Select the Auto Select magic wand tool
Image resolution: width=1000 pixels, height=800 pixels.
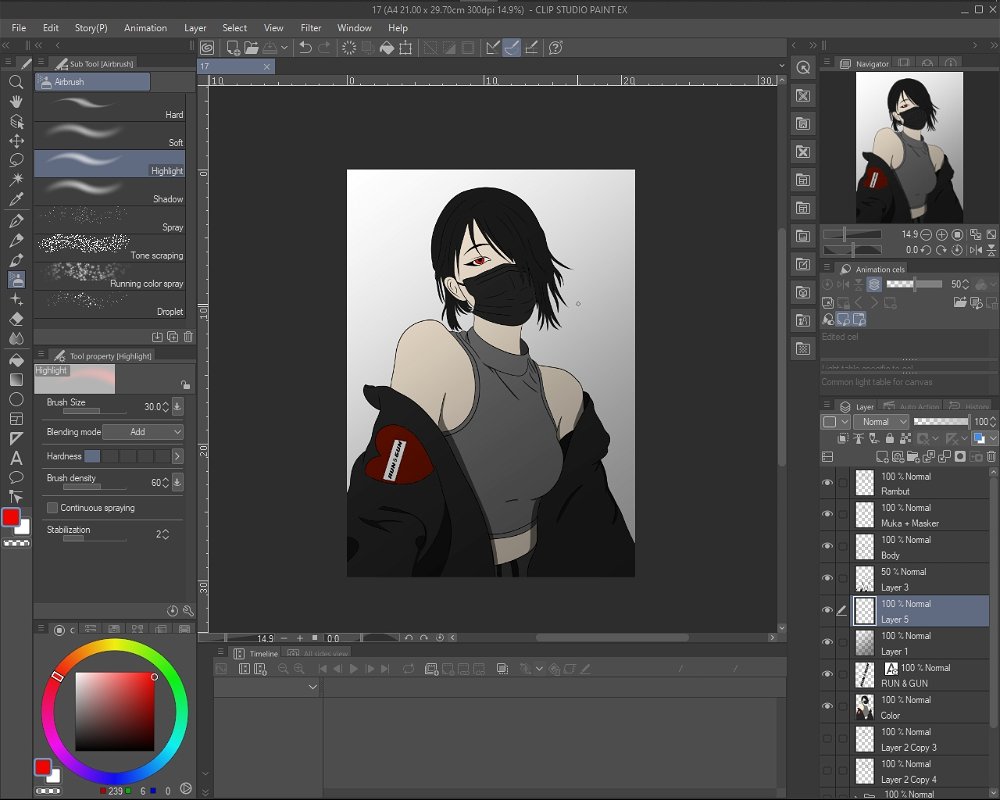(x=16, y=179)
